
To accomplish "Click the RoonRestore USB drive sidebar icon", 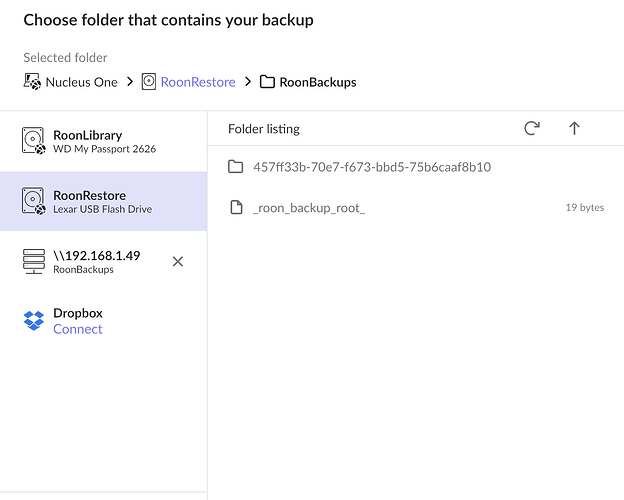I will click(x=33, y=201).
